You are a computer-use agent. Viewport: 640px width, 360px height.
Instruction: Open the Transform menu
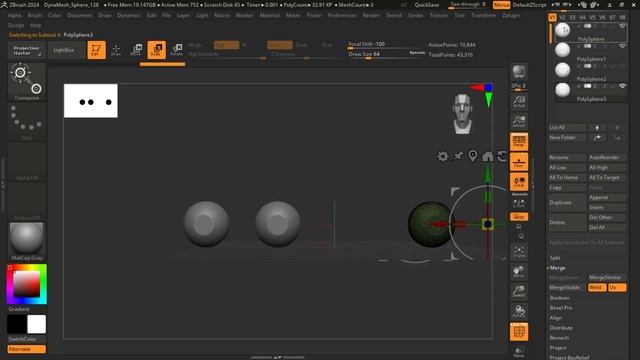pyautogui.click(x=483, y=15)
